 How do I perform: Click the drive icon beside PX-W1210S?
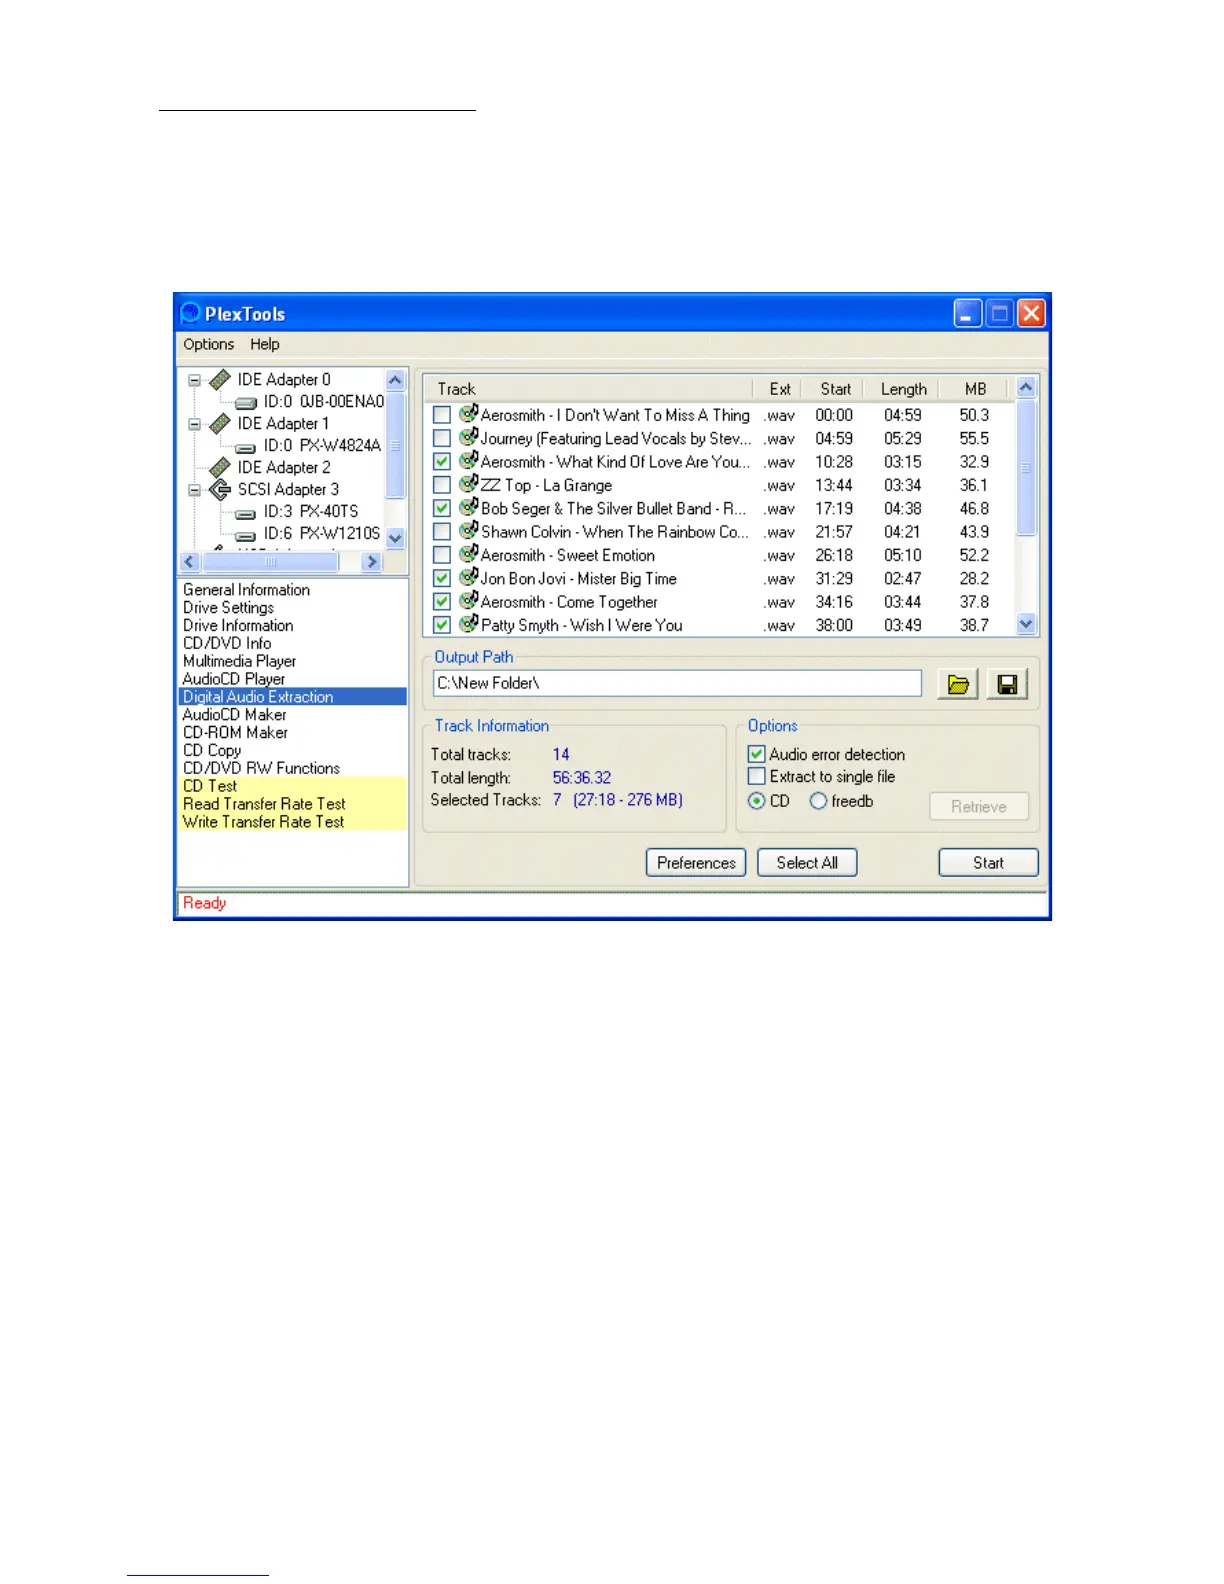[x=245, y=535]
